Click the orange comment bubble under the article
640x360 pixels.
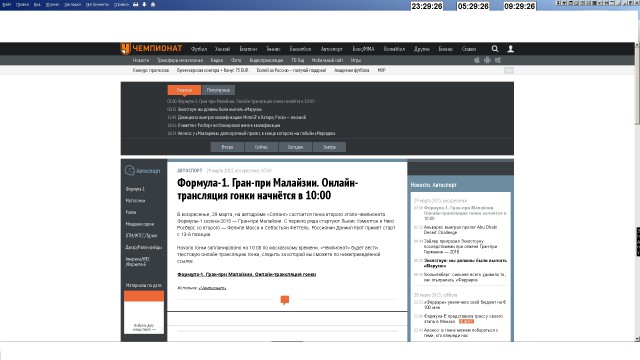pos(285,300)
